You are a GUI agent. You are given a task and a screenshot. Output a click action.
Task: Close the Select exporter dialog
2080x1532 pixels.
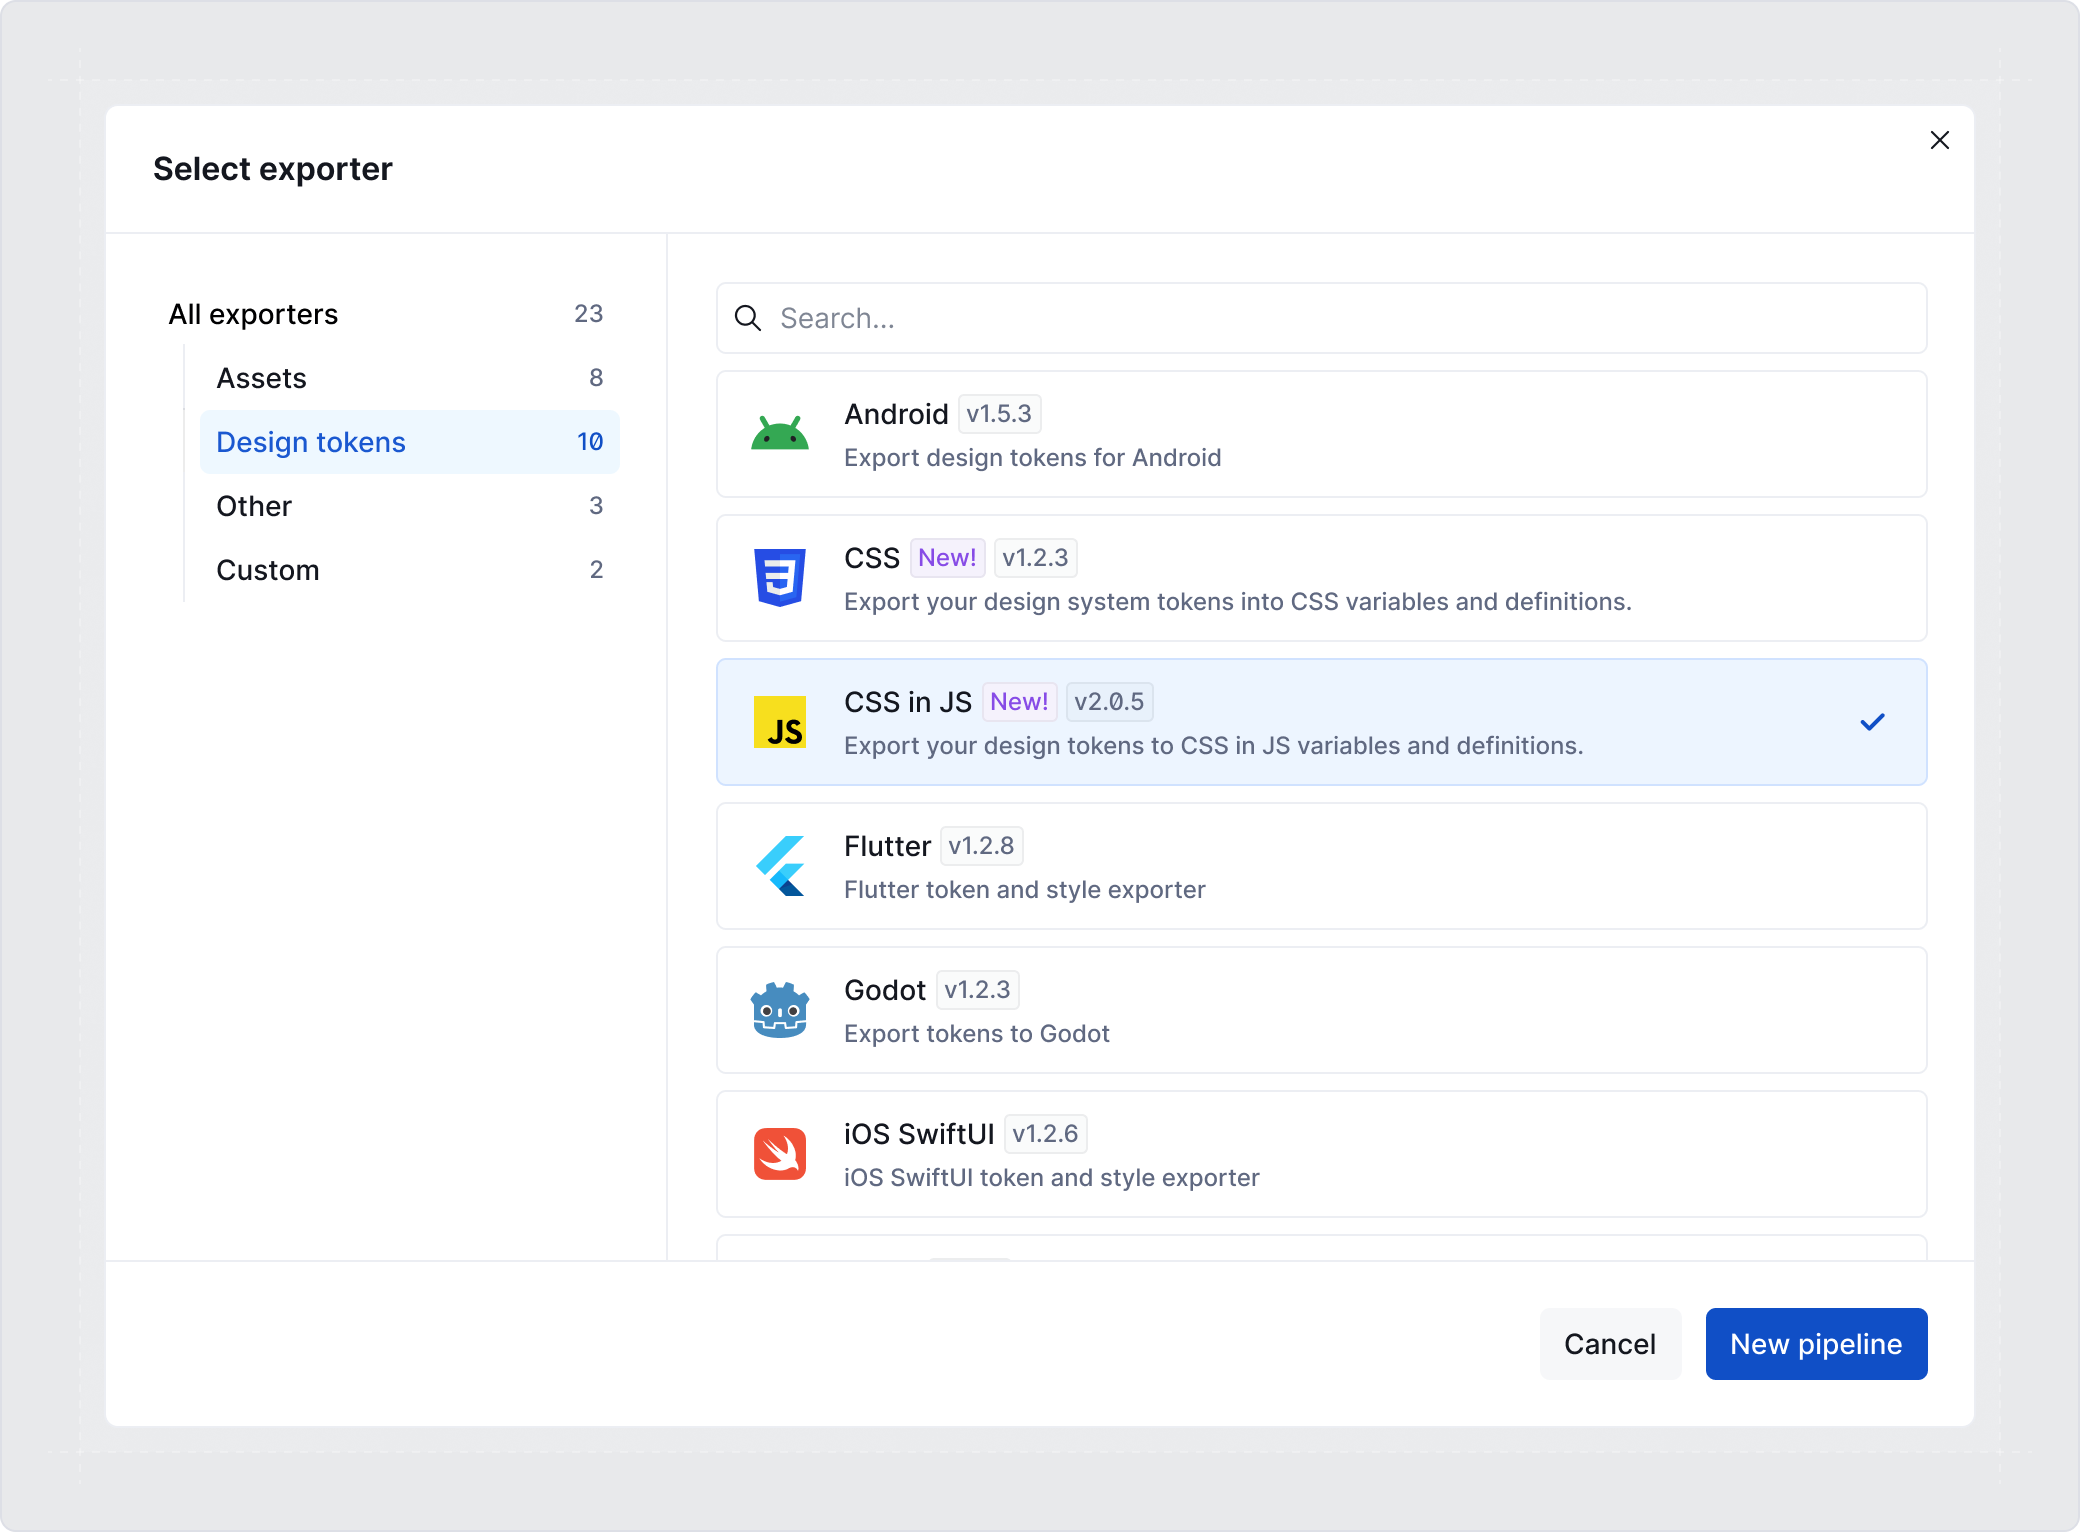tap(1940, 140)
